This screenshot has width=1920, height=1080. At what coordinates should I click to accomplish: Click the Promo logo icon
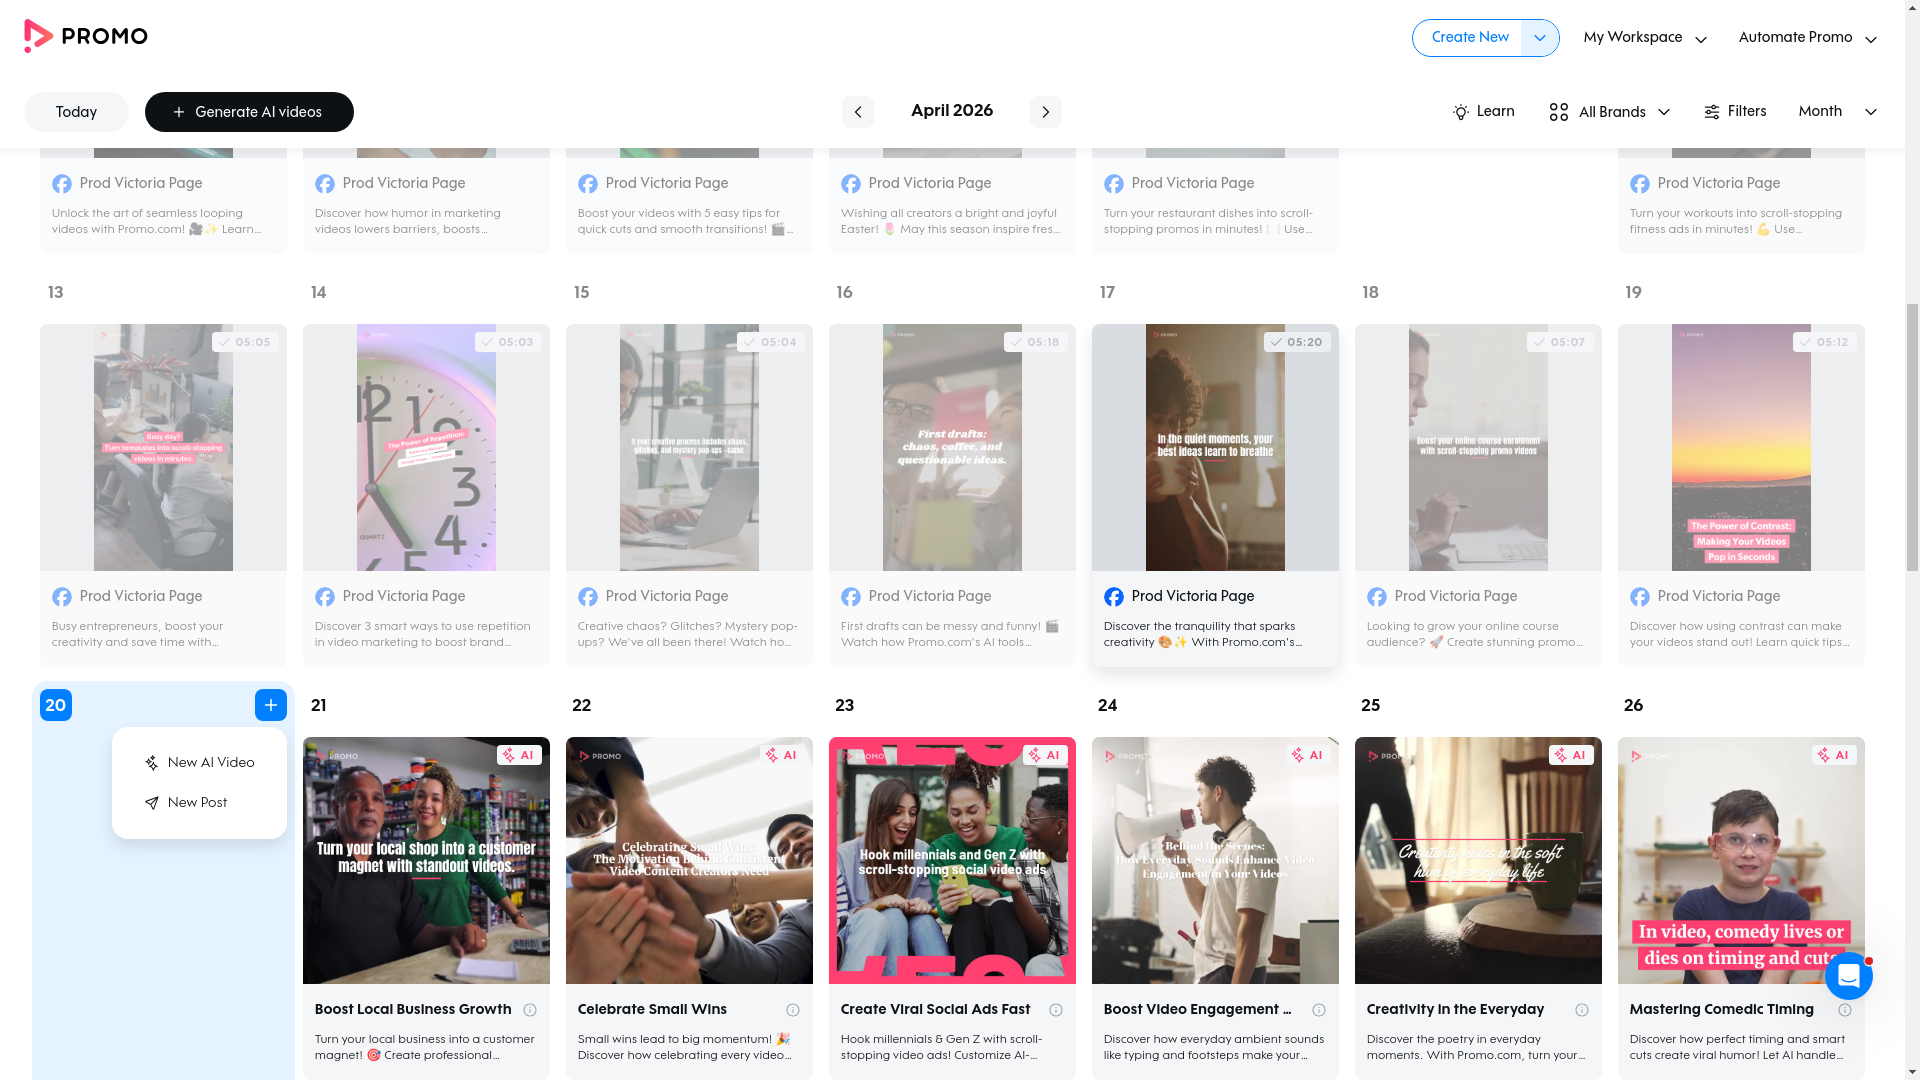(x=38, y=36)
